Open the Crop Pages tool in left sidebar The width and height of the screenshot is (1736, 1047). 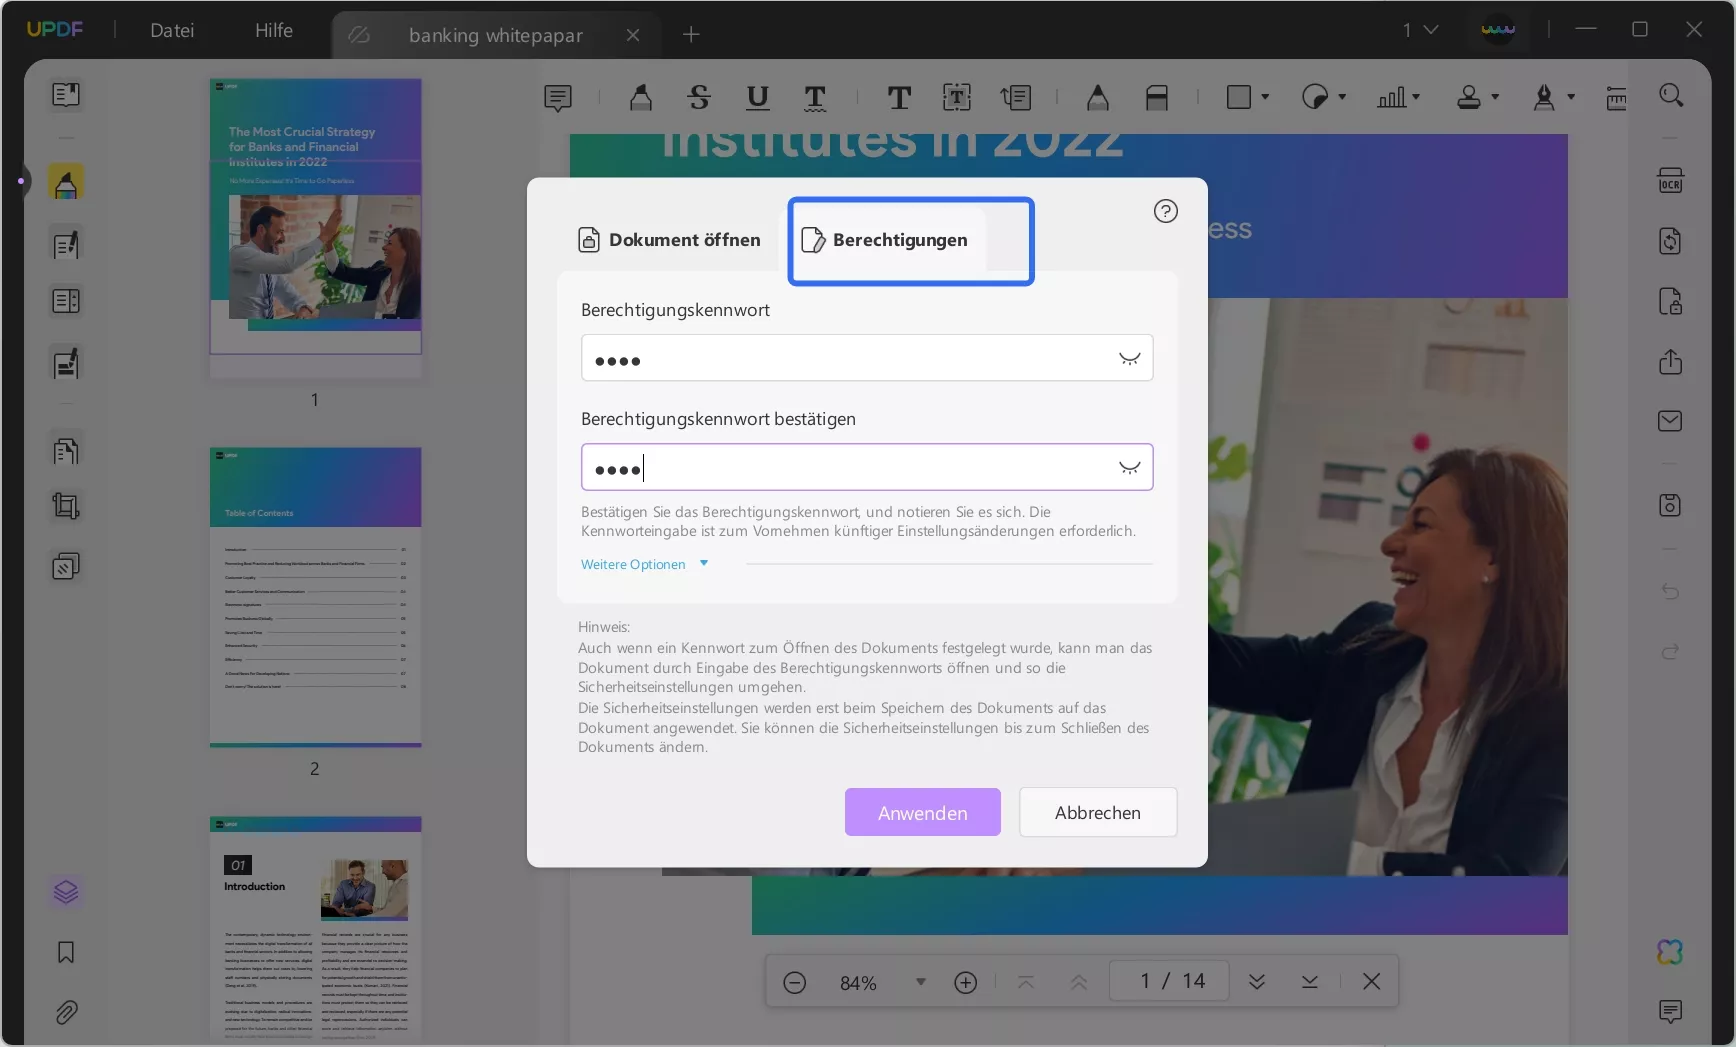(66, 506)
